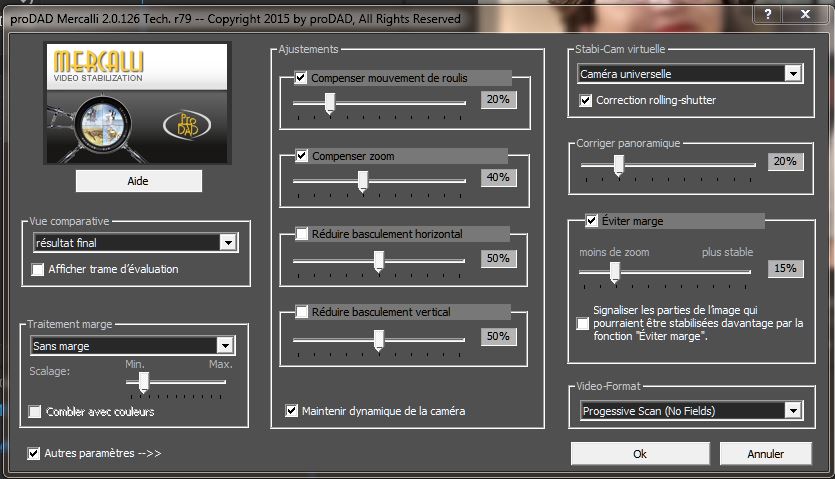Click the Ok button
Viewport: 835px width, 479px height.
(640, 453)
